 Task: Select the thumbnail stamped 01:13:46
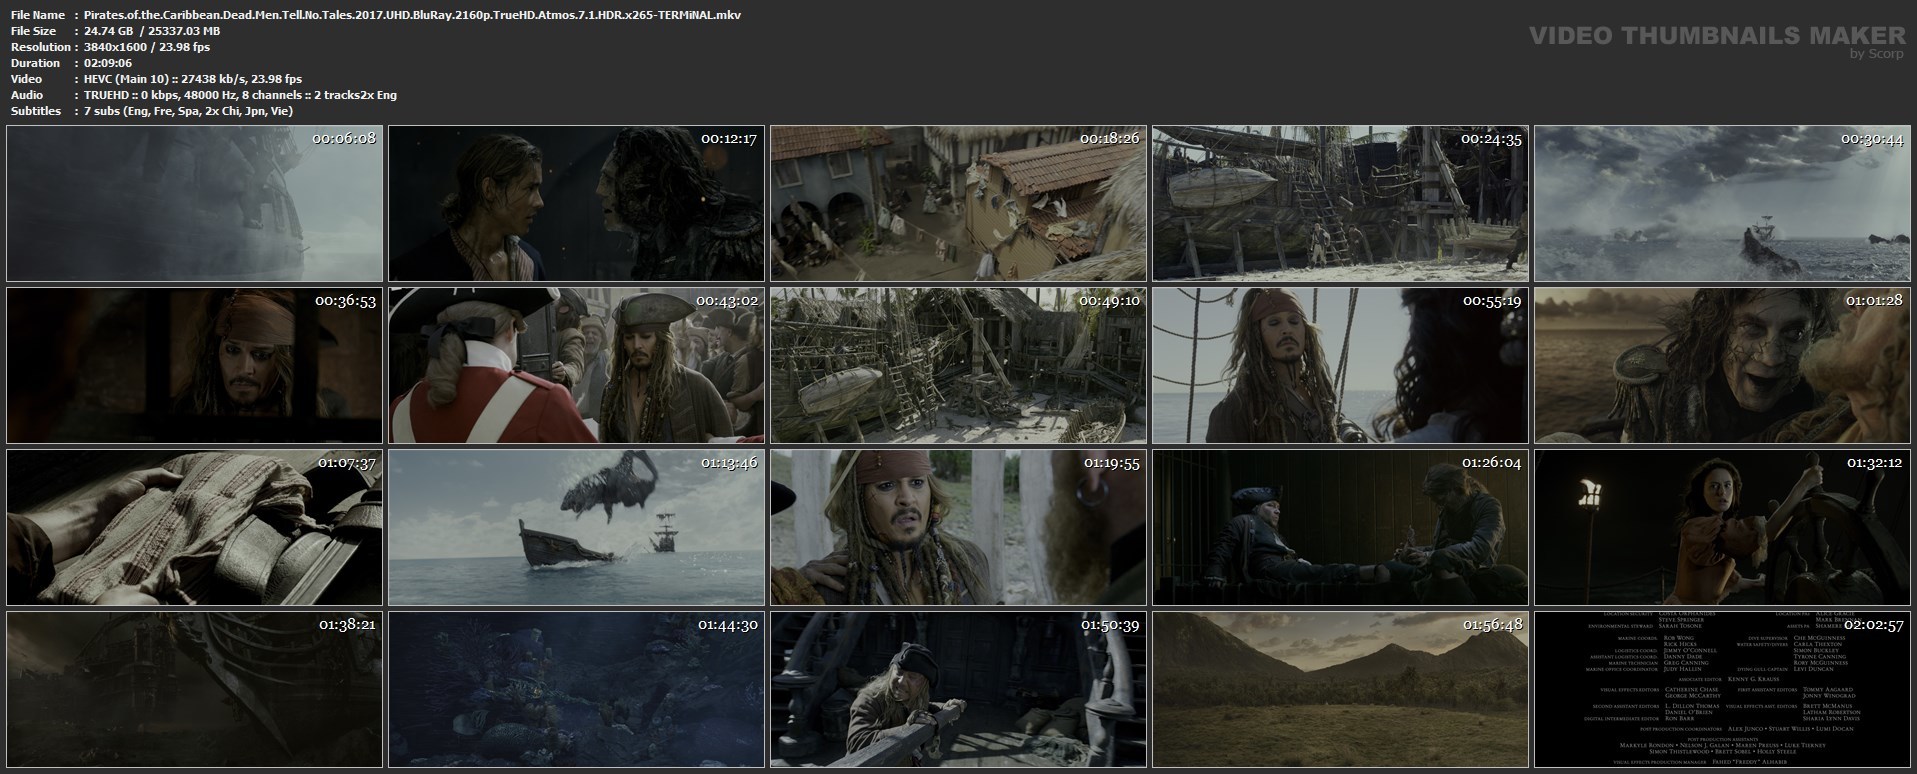click(576, 528)
